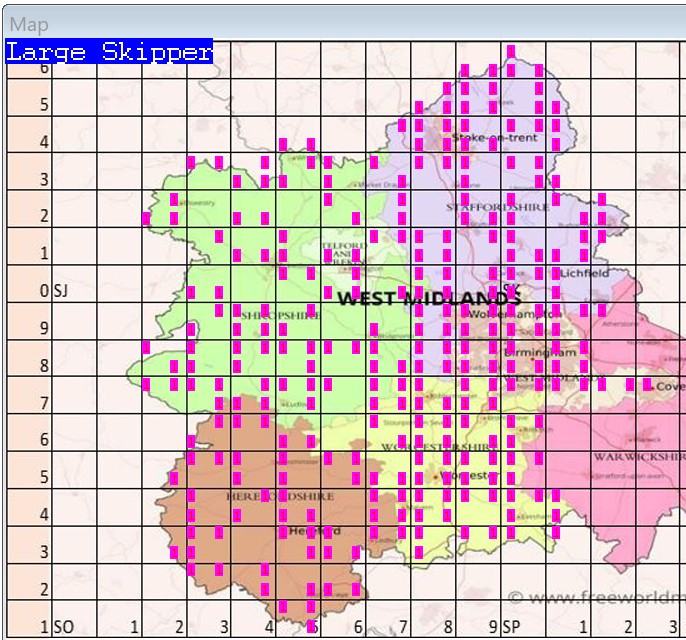
Task: Click the Stoke-on-trent city label
Action: 494,137
